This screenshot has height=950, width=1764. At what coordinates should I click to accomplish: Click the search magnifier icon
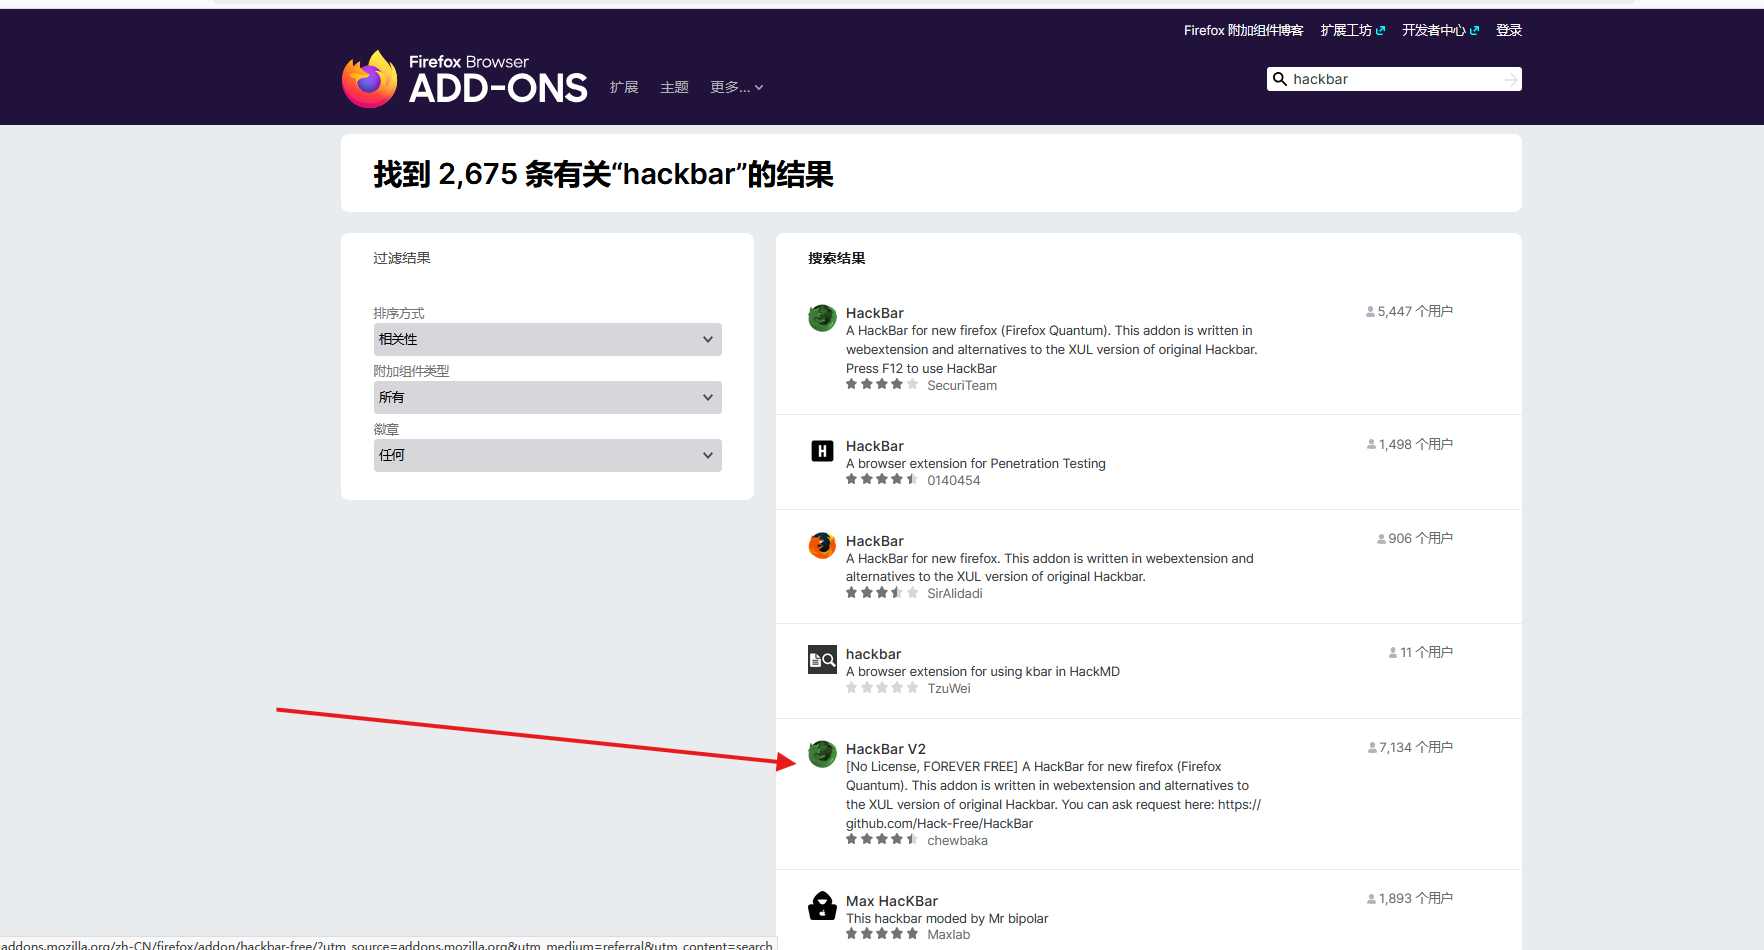1279,79
